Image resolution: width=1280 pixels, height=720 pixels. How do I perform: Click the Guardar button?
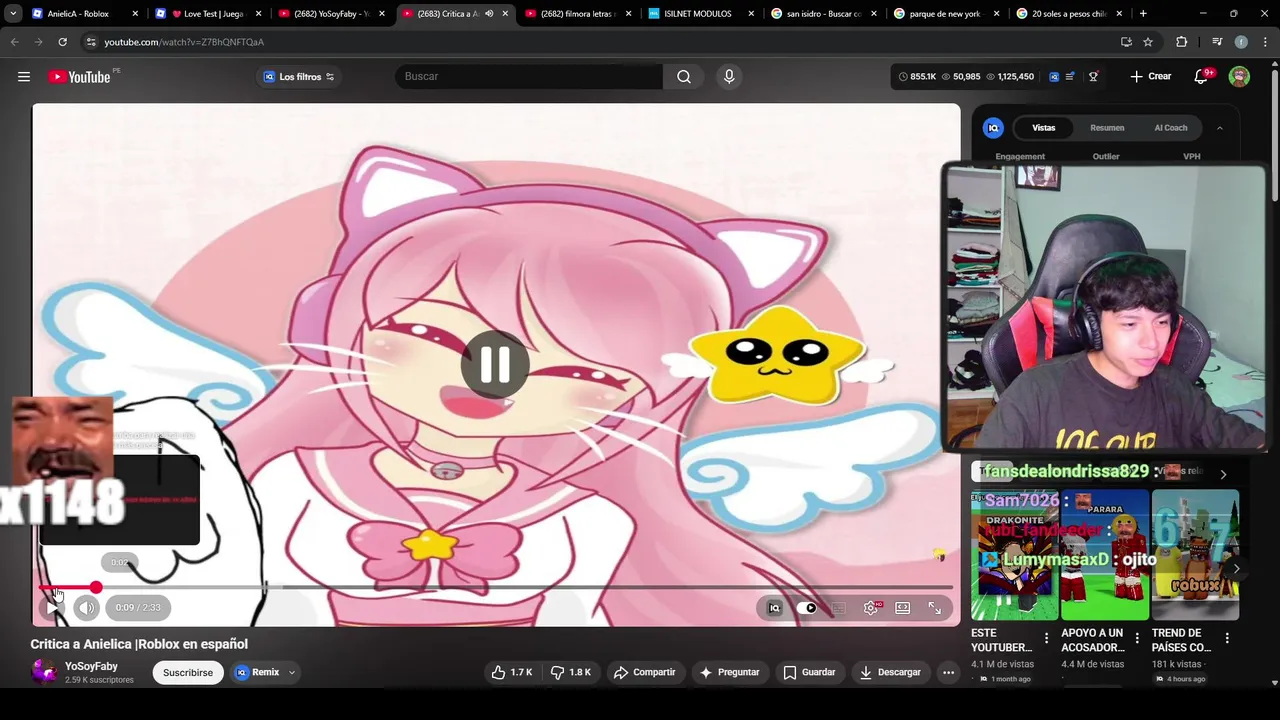[810, 672]
